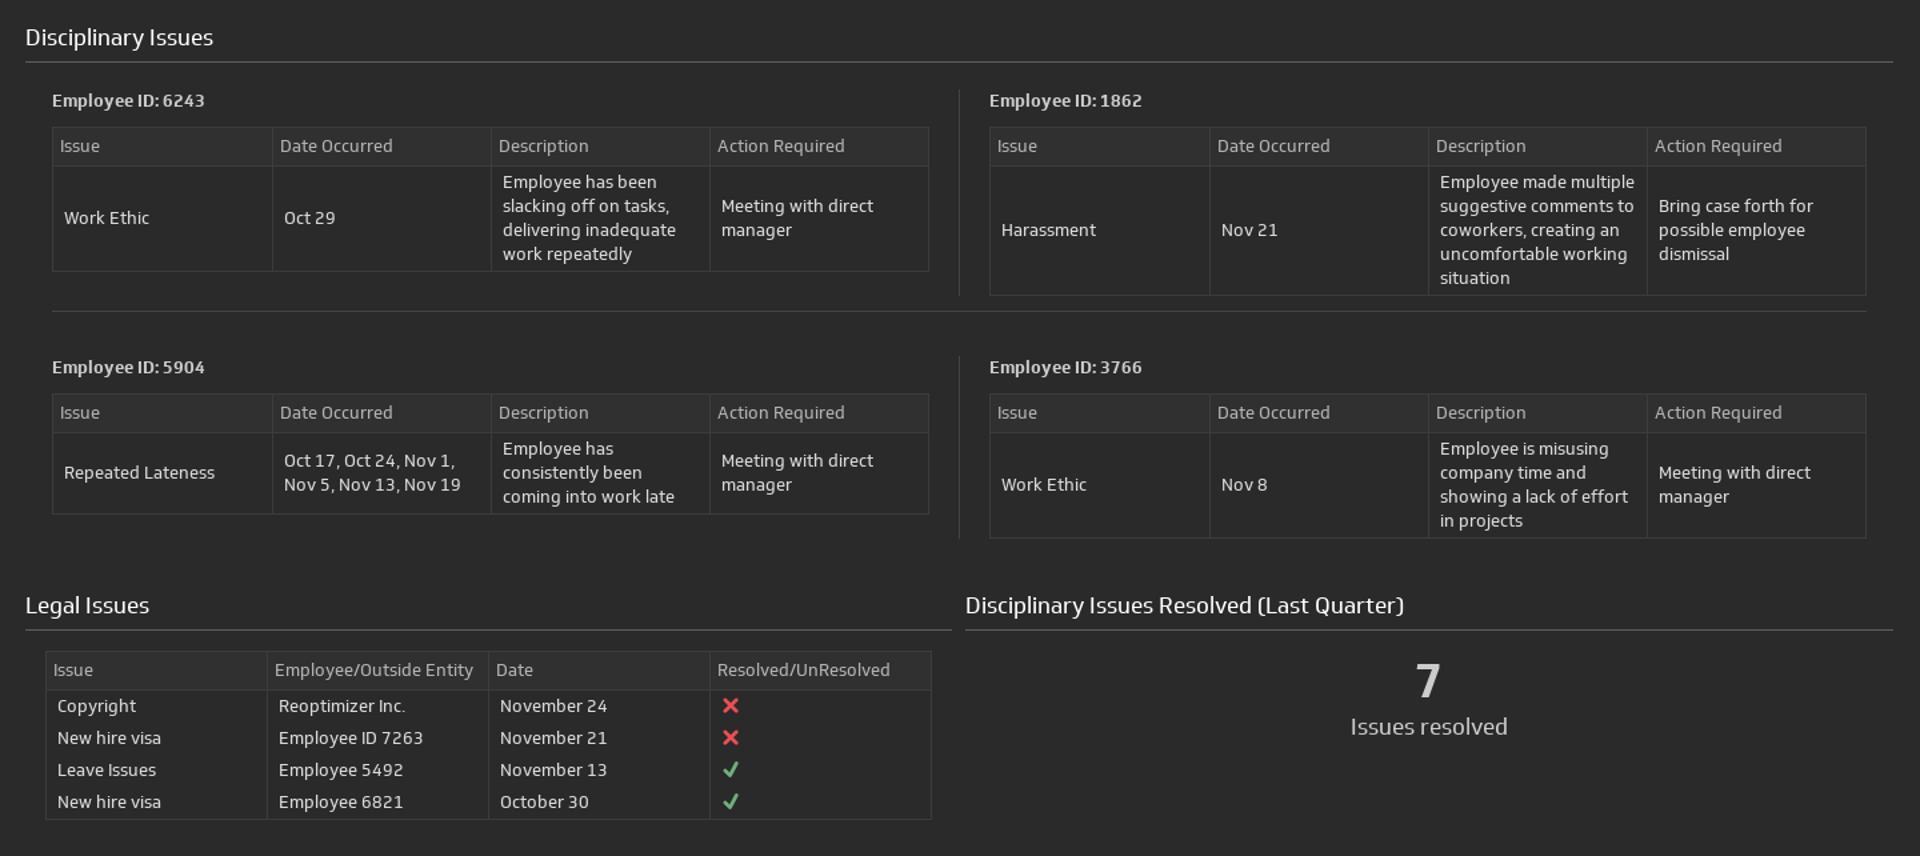Click the Leave Issues cell

click(x=156, y=770)
